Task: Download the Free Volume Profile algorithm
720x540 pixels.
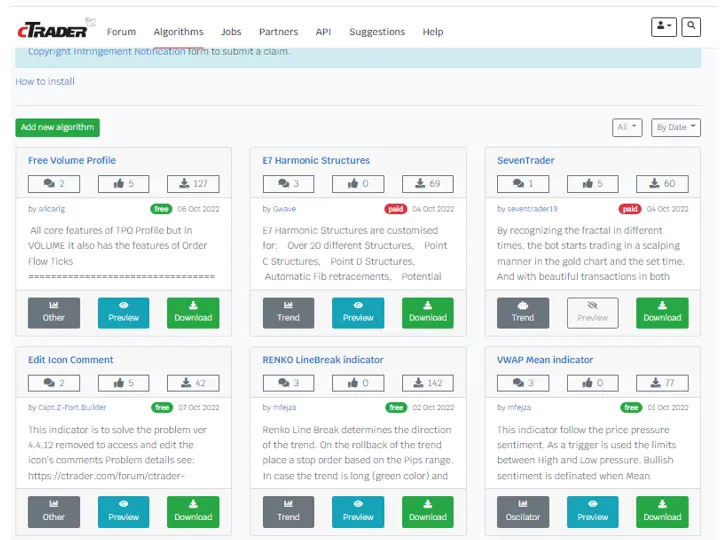Action: (193, 313)
